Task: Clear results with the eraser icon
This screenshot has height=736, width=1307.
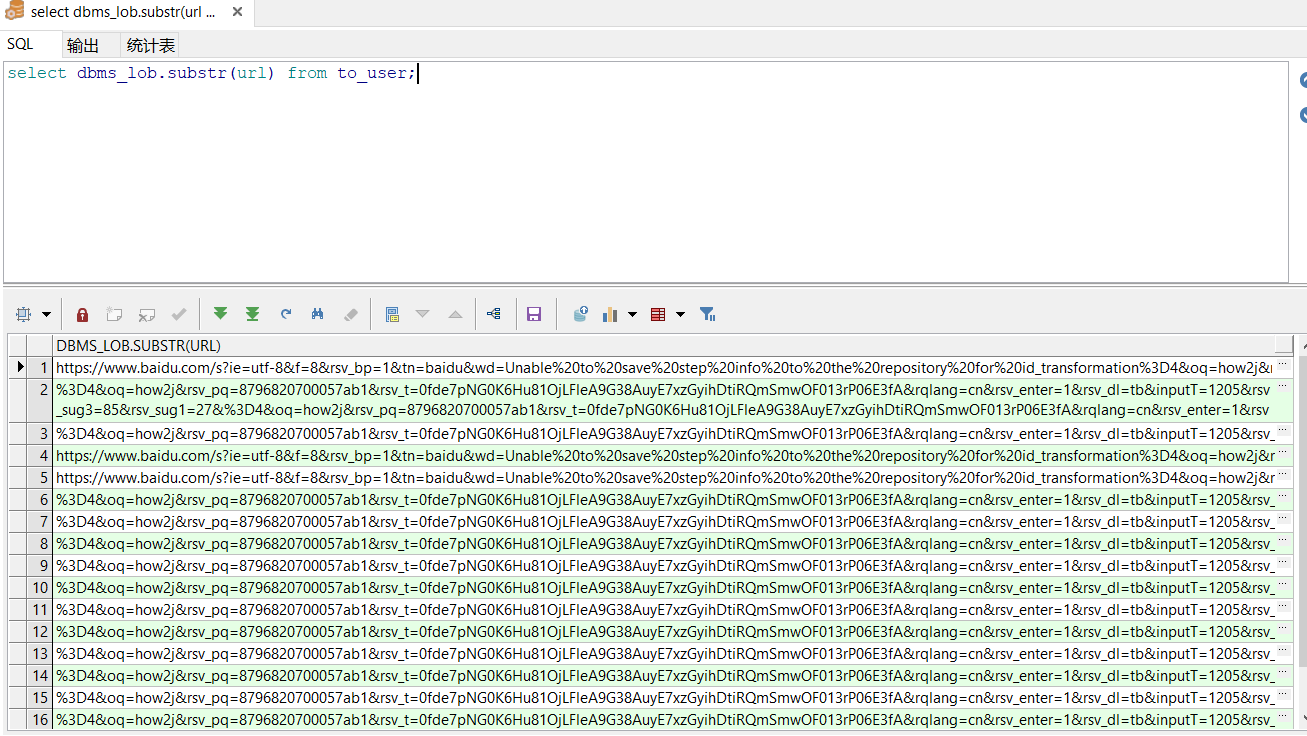Action: click(350, 314)
